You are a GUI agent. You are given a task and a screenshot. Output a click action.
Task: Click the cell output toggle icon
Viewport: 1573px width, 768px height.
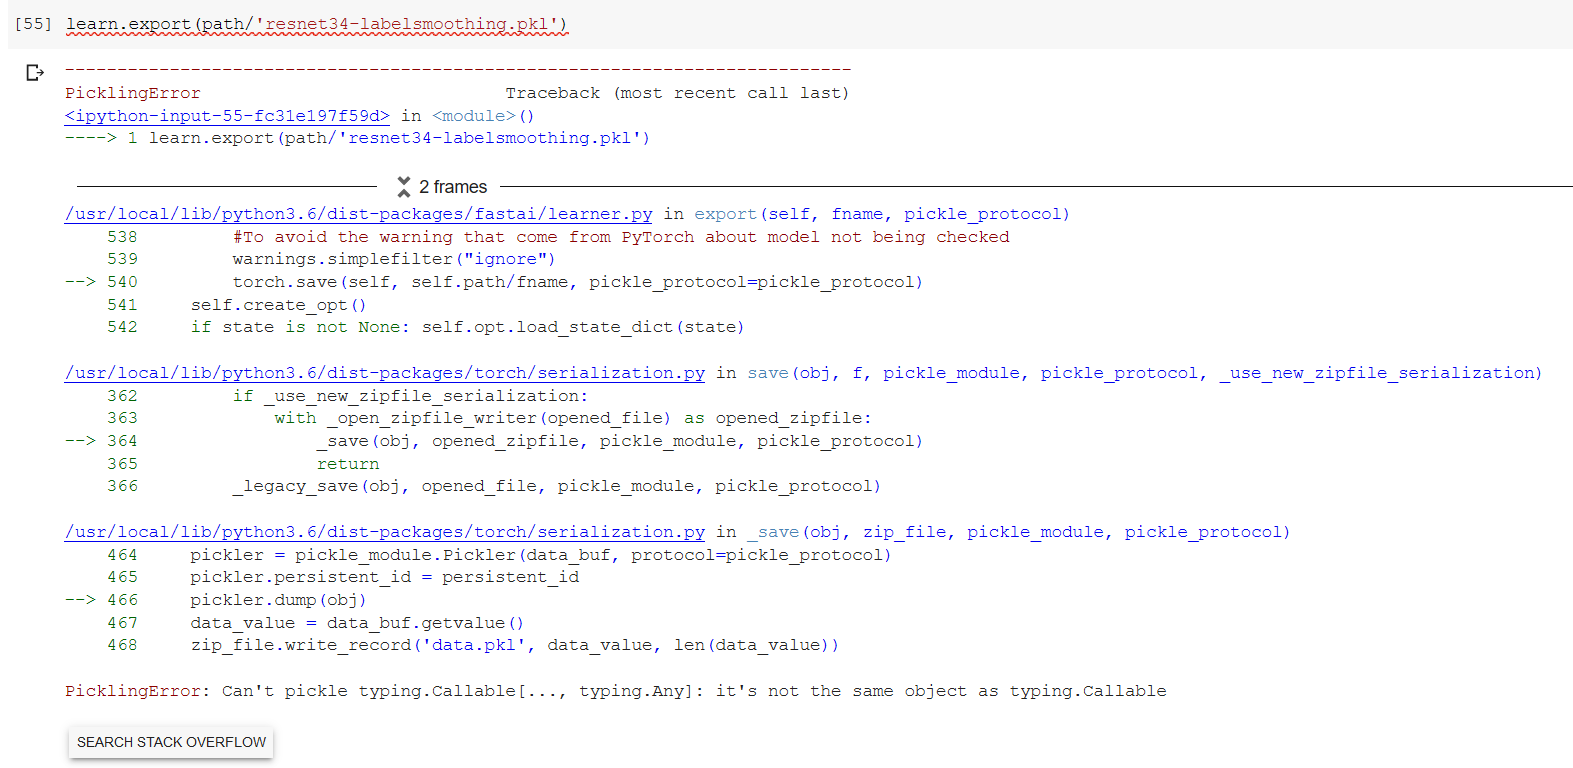pos(35,73)
